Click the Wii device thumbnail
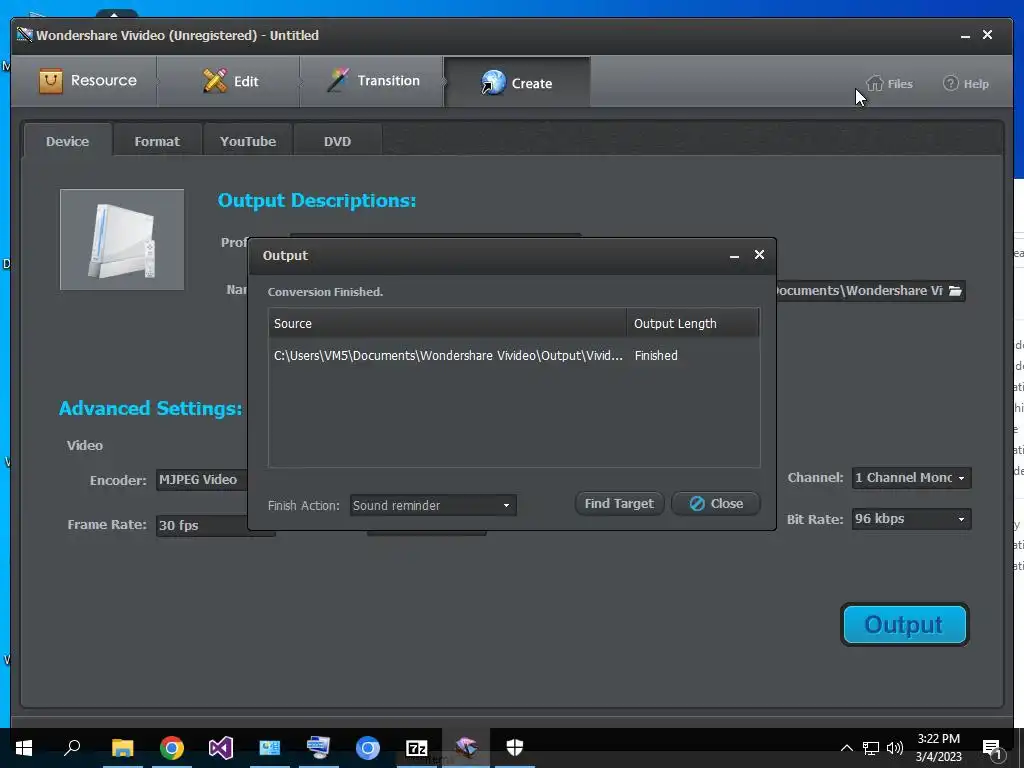Viewport: 1024px width, 768px height. pyautogui.click(x=122, y=240)
